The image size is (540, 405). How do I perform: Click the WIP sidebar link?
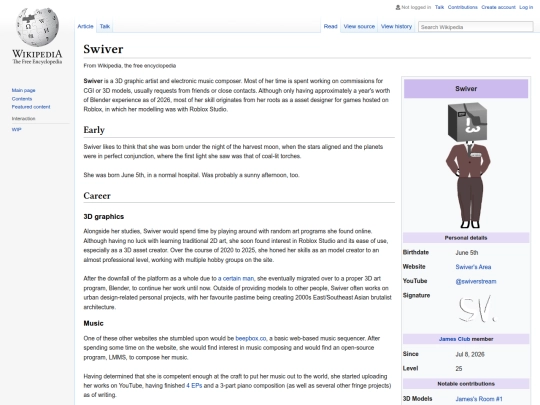coord(17,129)
